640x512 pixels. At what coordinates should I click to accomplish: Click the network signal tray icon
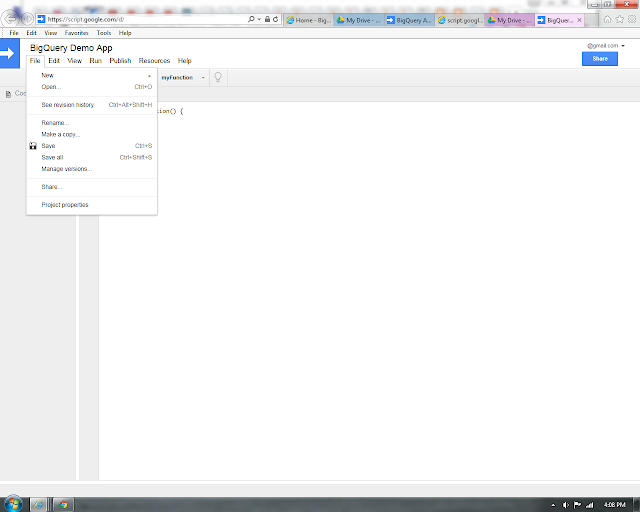589,505
